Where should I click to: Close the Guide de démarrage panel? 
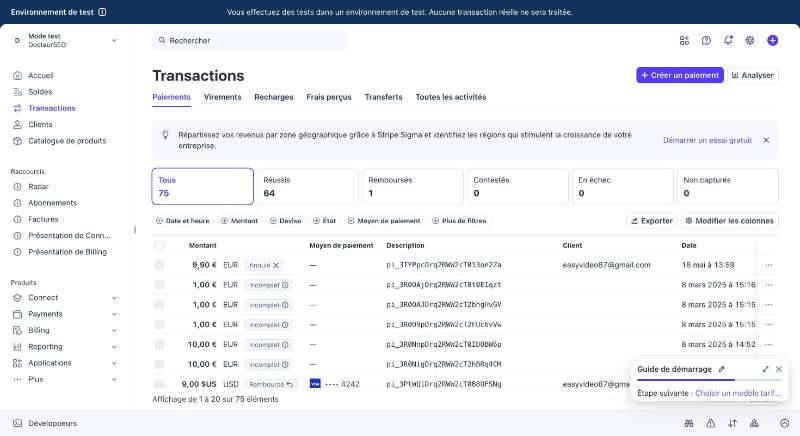(x=779, y=369)
